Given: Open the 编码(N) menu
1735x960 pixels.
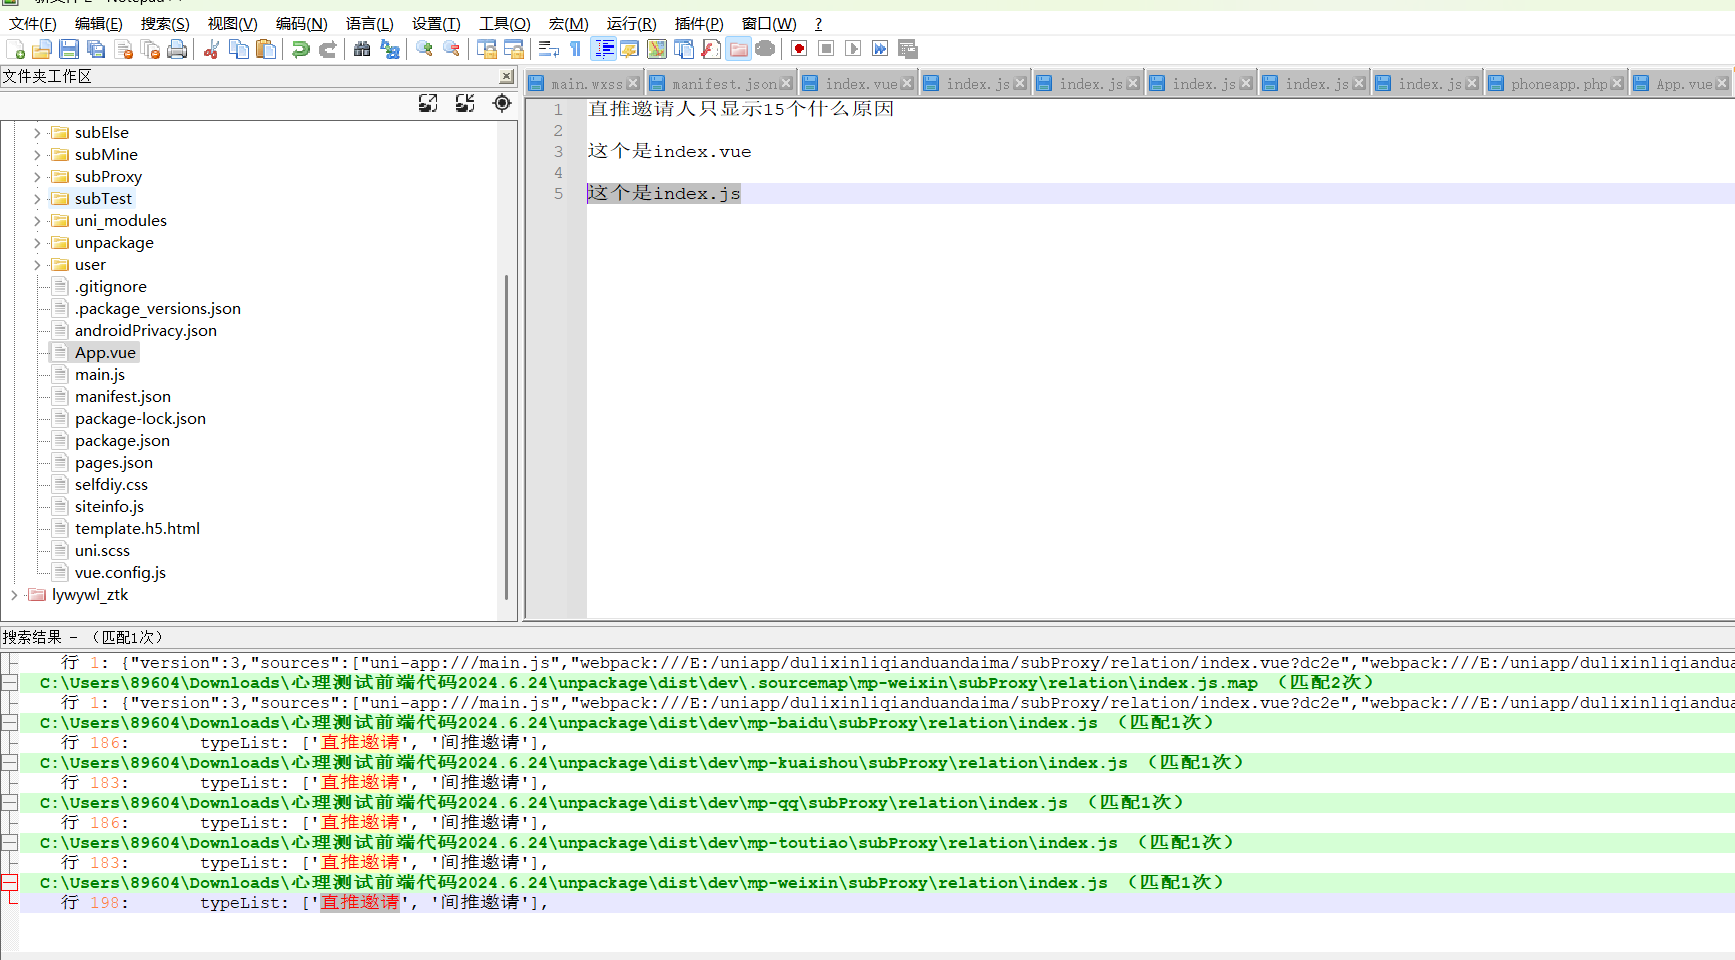Looking at the screenshot, I should coord(301,23).
